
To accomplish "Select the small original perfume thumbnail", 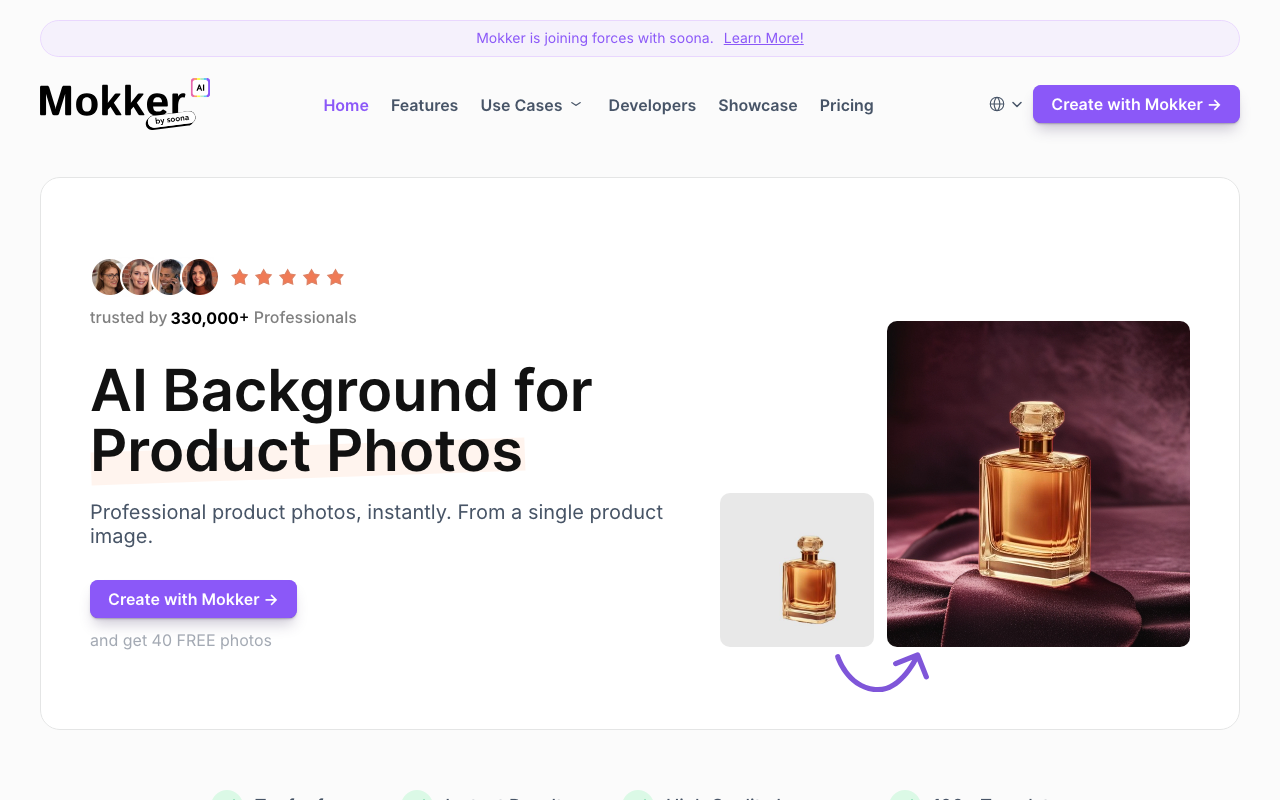I will click(797, 570).
